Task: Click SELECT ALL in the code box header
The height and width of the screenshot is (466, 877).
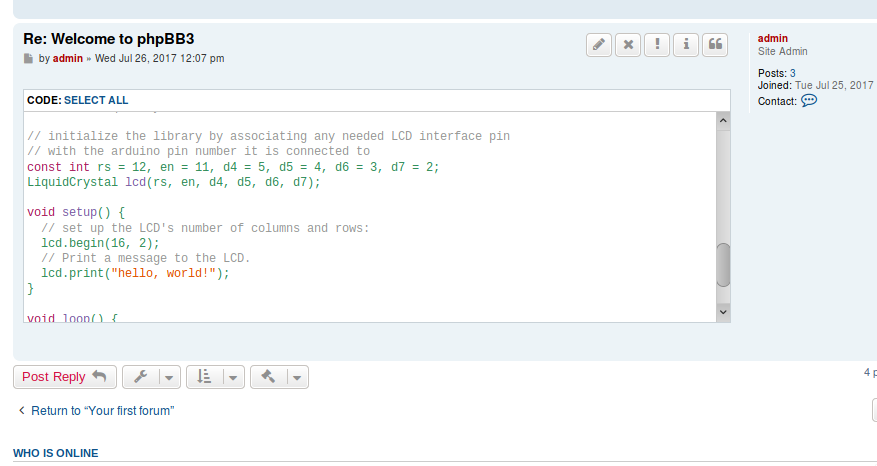Action: point(96,100)
